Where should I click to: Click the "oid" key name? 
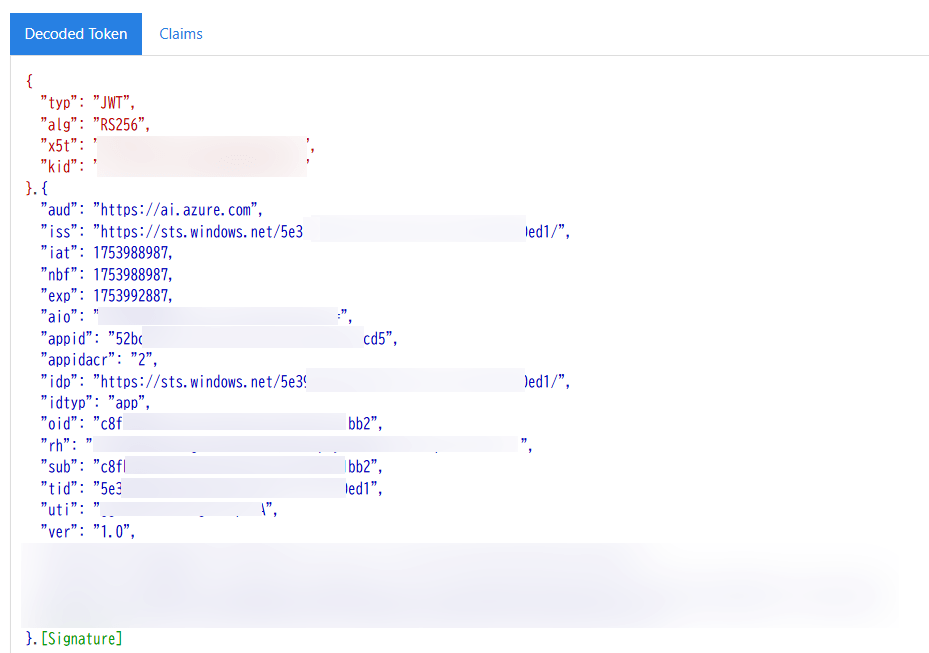[58, 424]
